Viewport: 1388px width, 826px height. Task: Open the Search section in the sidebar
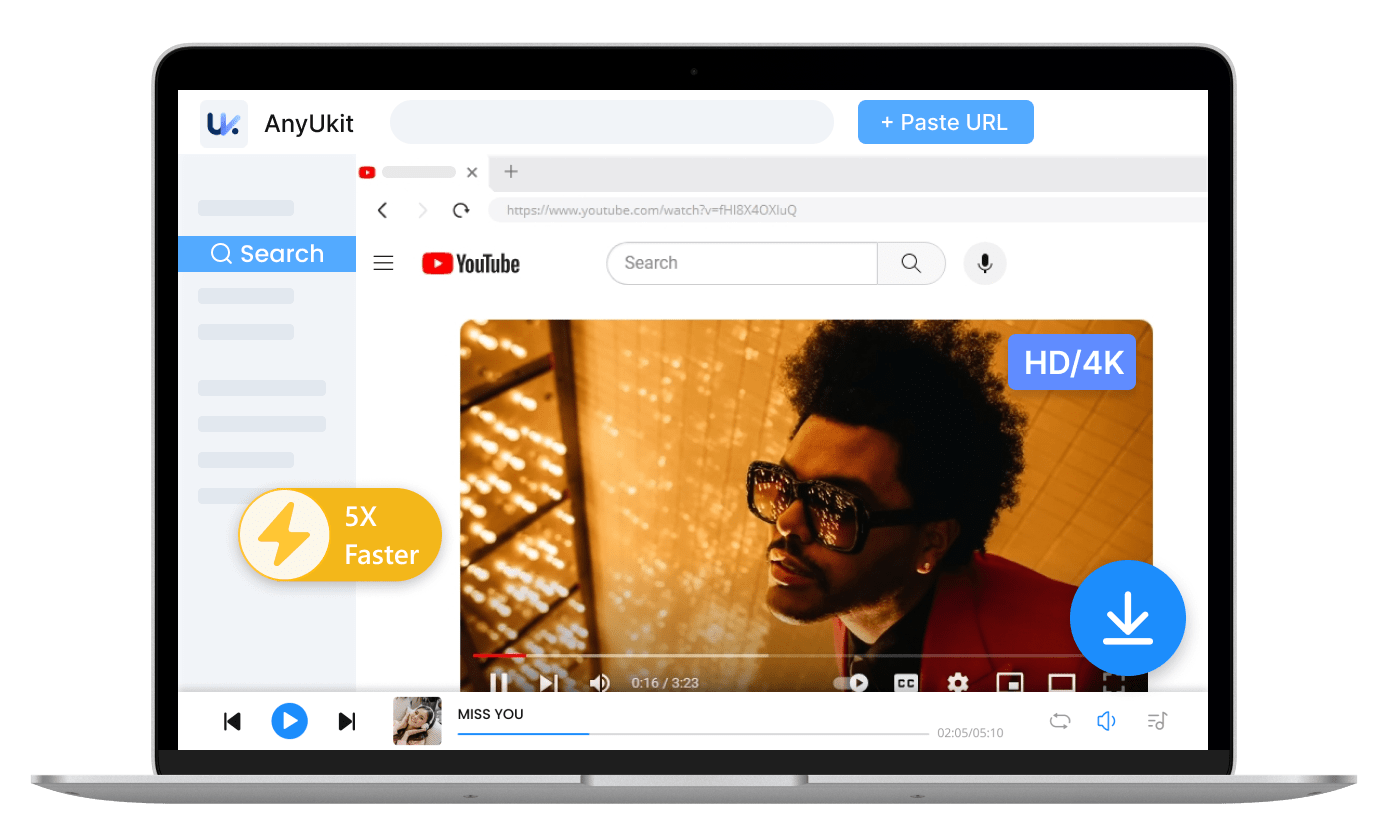coord(266,253)
